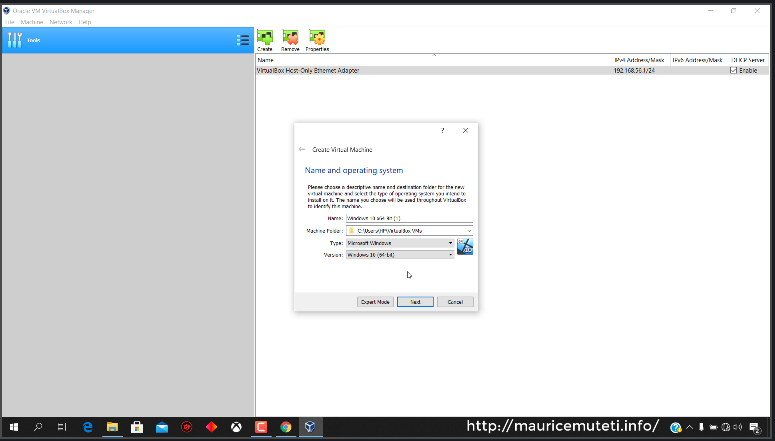Click the help tray icon

pyautogui.click(x=676, y=427)
